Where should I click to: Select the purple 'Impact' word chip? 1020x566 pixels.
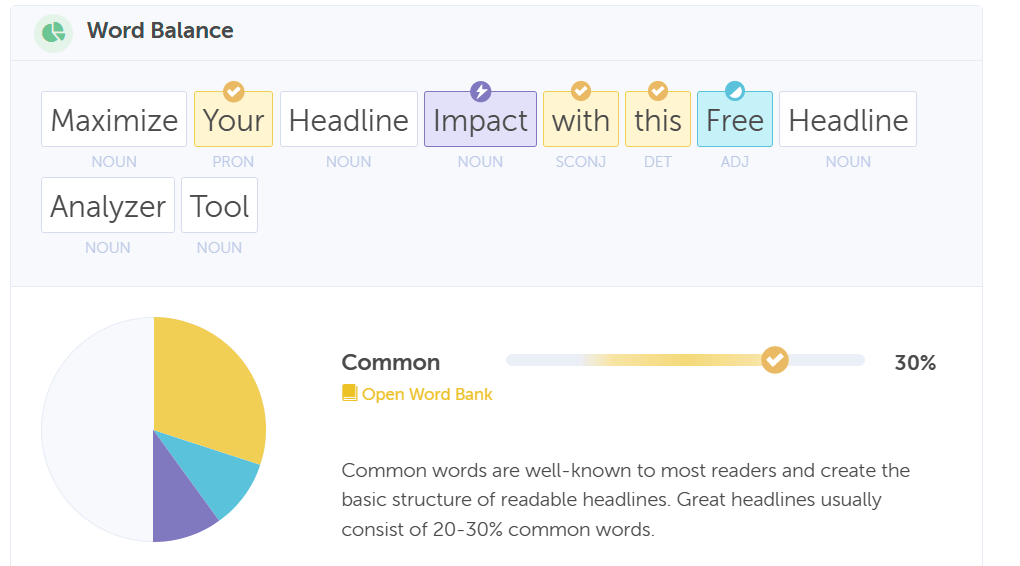[x=480, y=120]
